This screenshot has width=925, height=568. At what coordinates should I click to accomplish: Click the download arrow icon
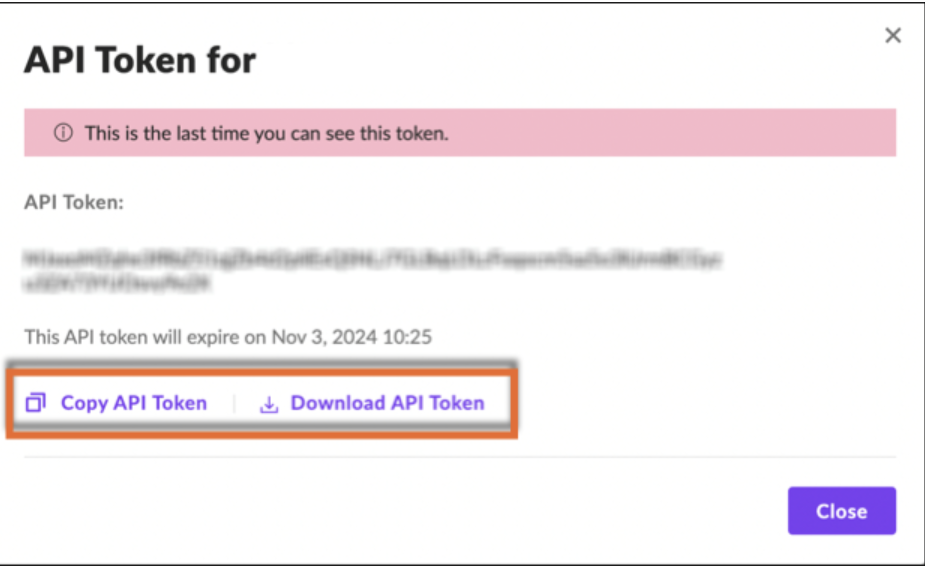[x=268, y=404]
